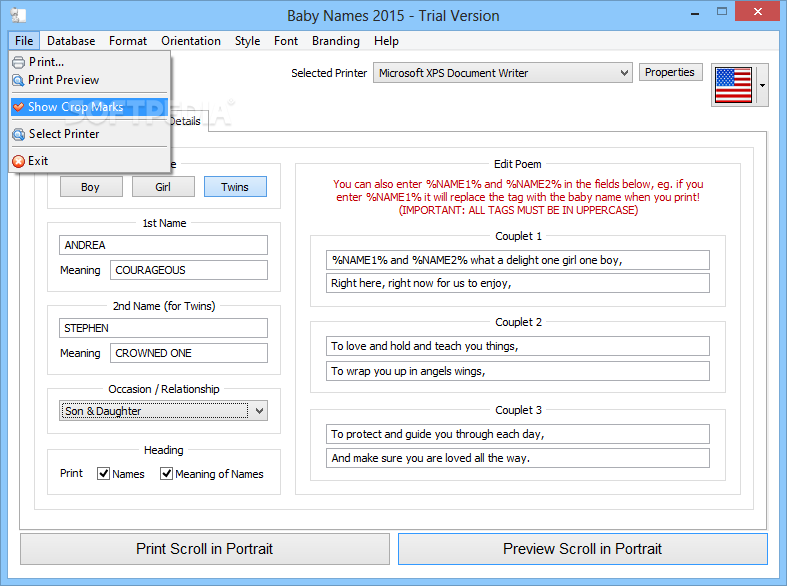Choose Print Preview from the File menu

click(x=89, y=80)
